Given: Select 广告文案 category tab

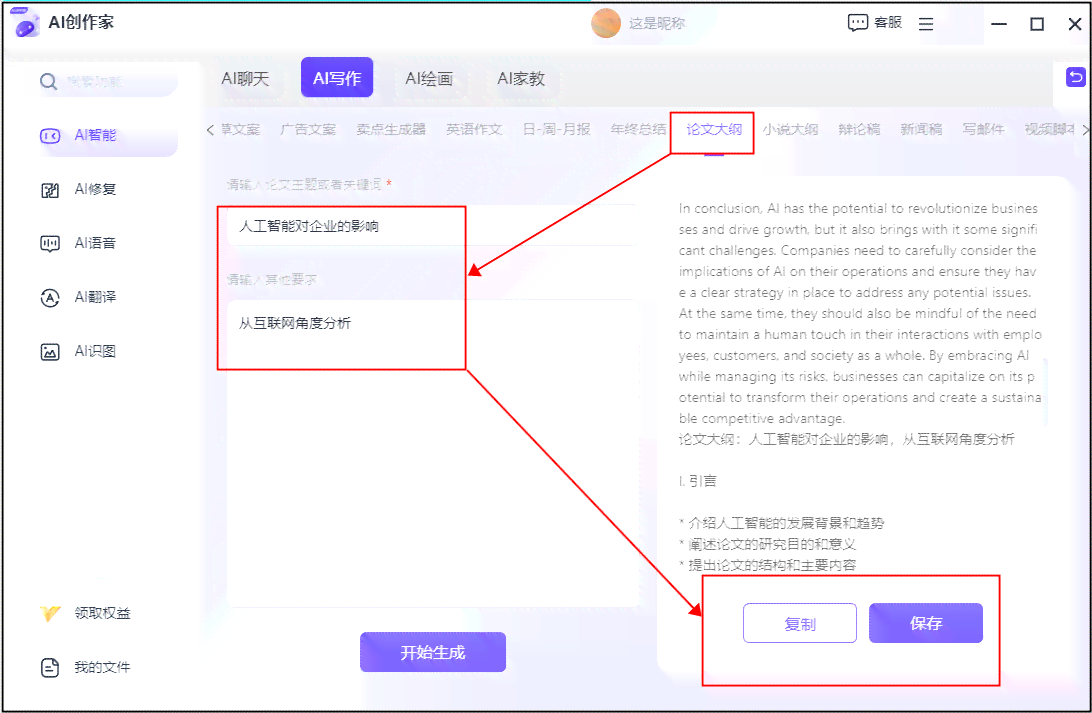Looking at the screenshot, I should tap(308, 130).
